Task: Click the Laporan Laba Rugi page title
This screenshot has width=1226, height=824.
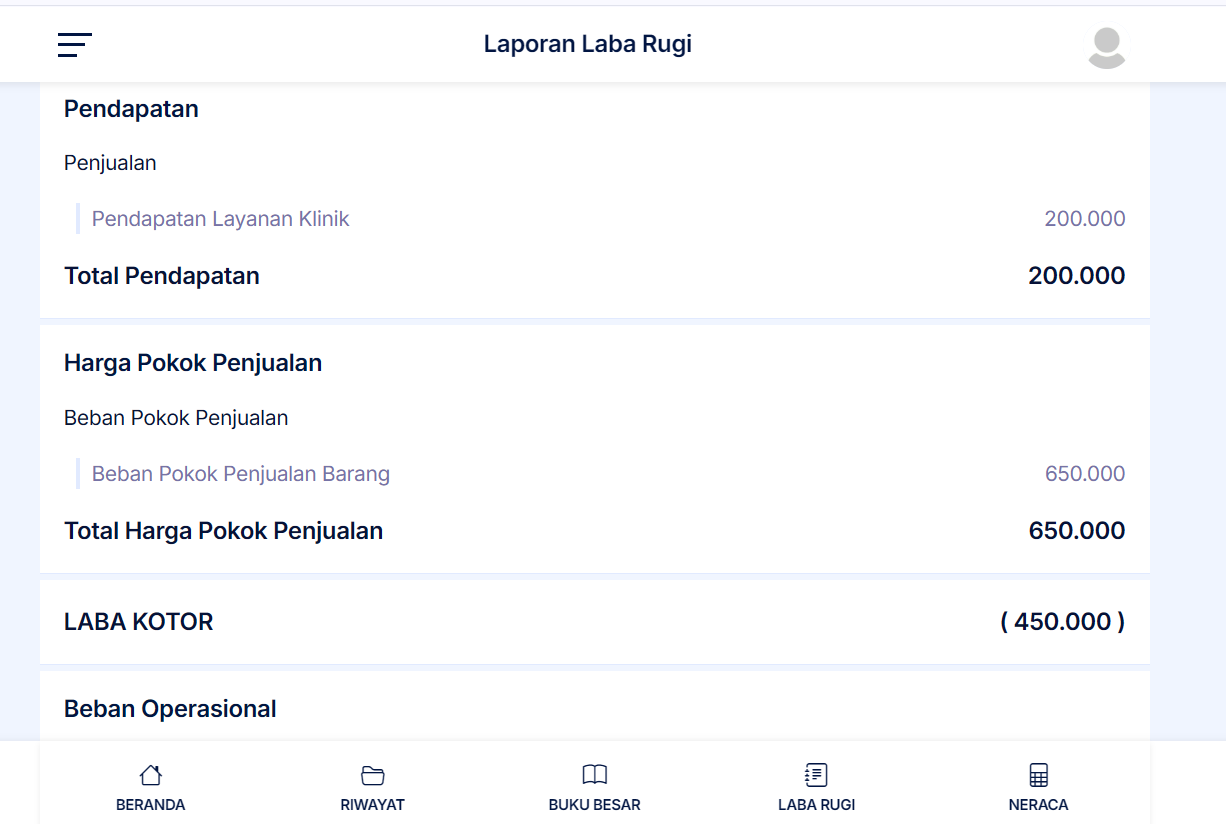Action: pyautogui.click(x=588, y=44)
